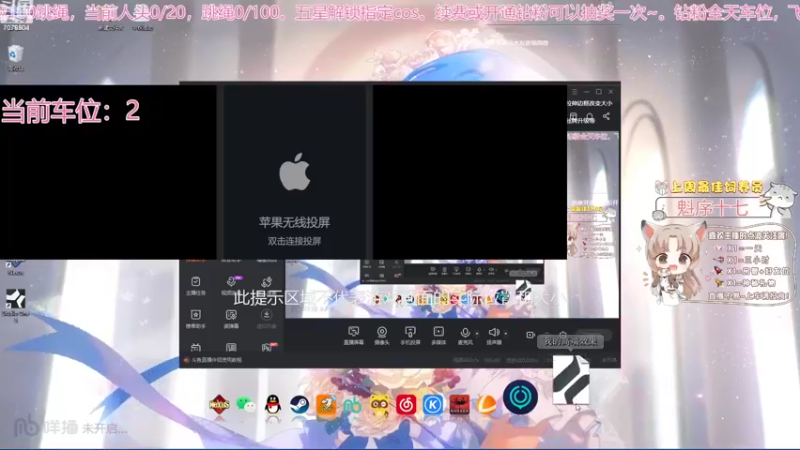800x450 pixels.
Task: Open the 手机投屏 phone casting option
Action: [410, 335]
